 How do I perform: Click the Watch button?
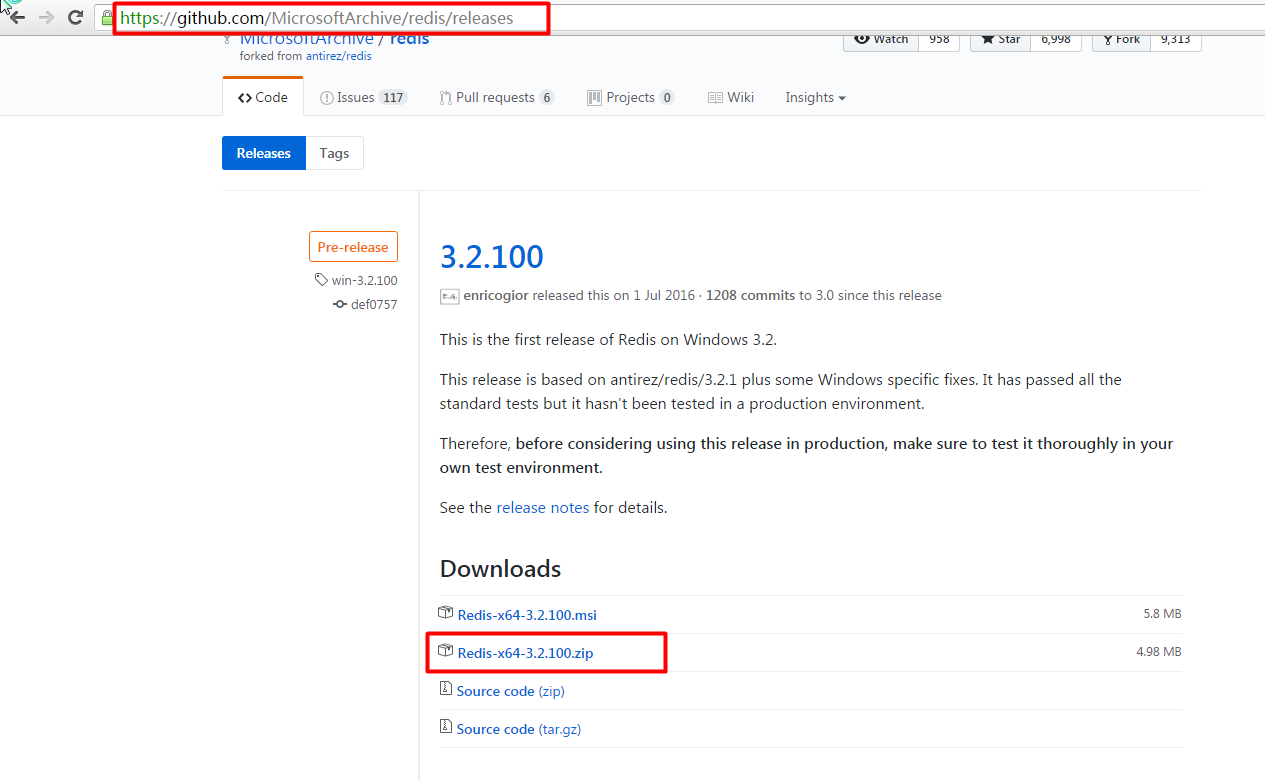[x=881, y=39]
